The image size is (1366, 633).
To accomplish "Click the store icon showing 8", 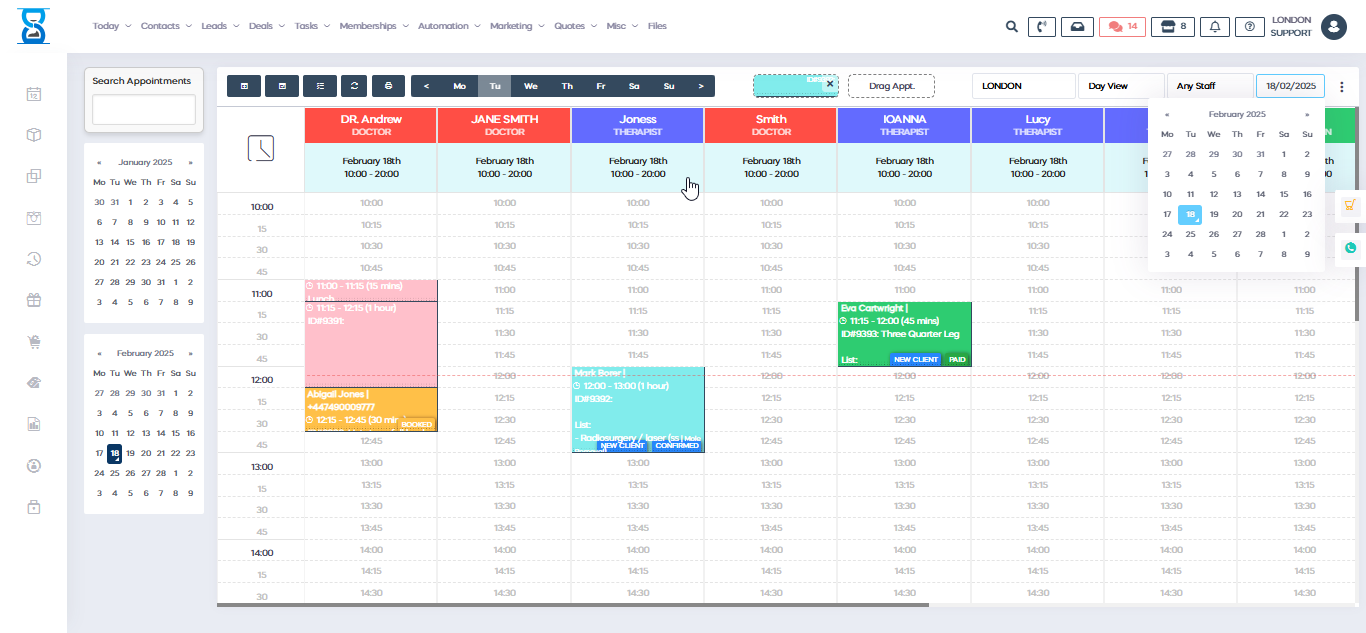I will 1172,27.
